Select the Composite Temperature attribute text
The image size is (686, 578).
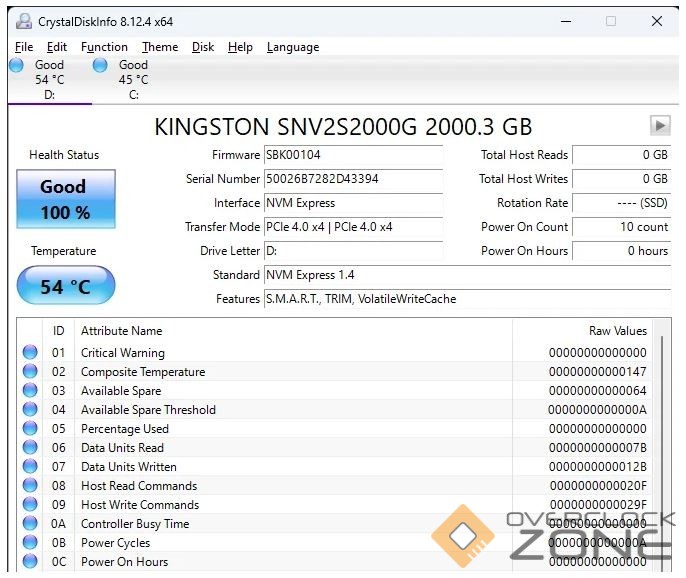(x=143, y=372)
